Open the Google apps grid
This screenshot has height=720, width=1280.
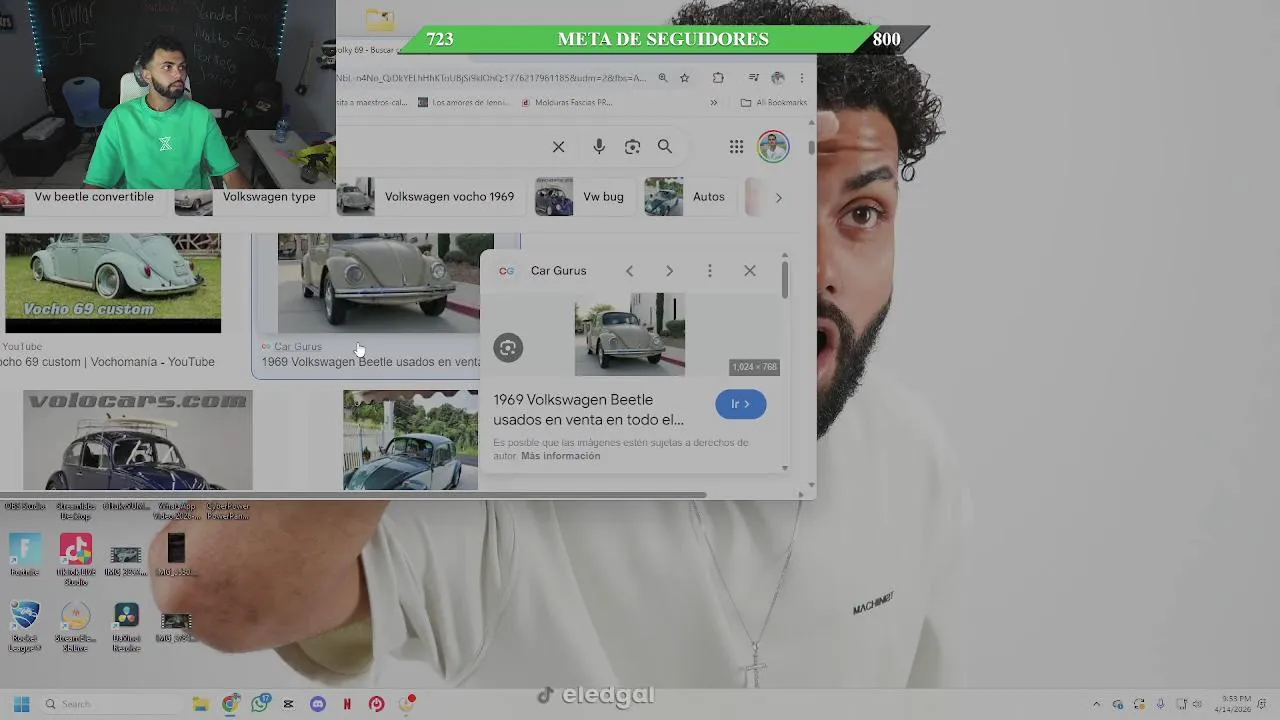[736, 147]
